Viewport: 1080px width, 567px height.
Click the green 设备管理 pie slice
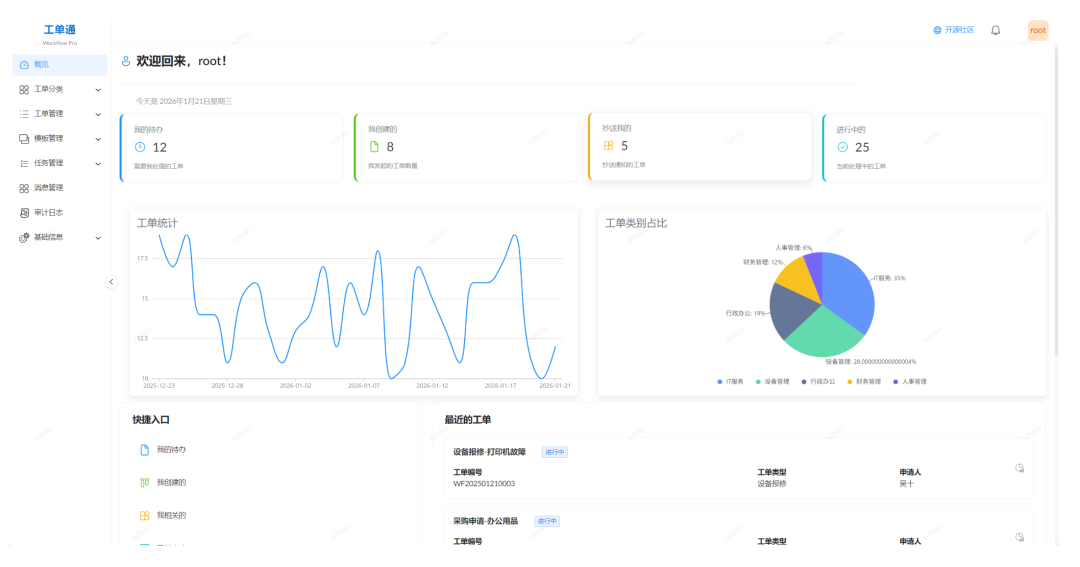click(x=823, y=334)
